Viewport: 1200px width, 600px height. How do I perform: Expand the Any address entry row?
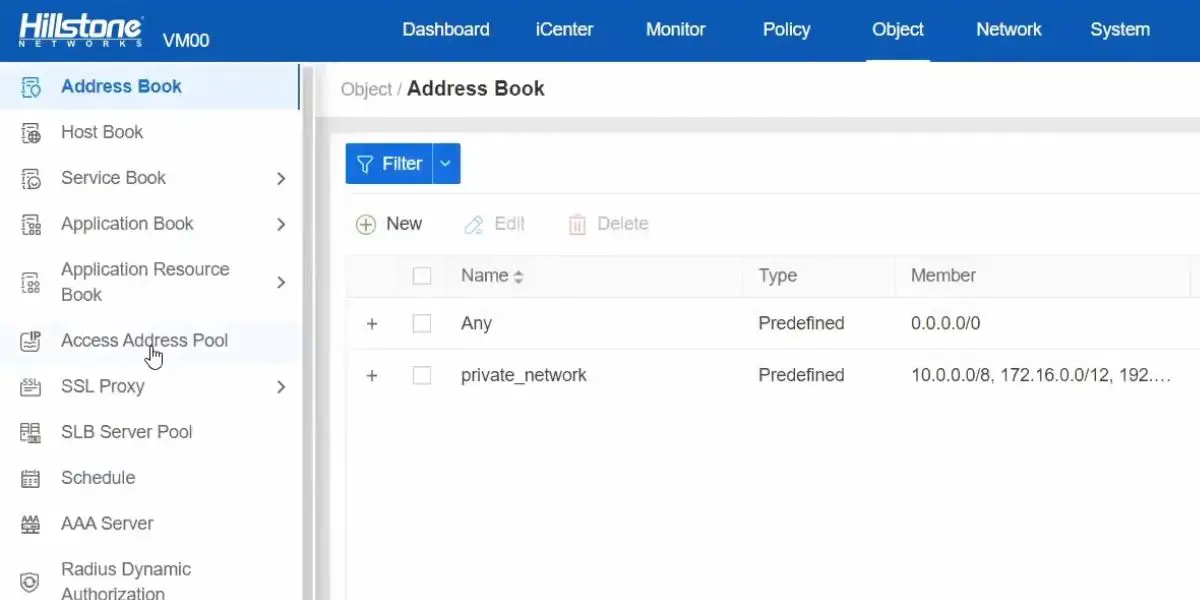pos(372,324)
